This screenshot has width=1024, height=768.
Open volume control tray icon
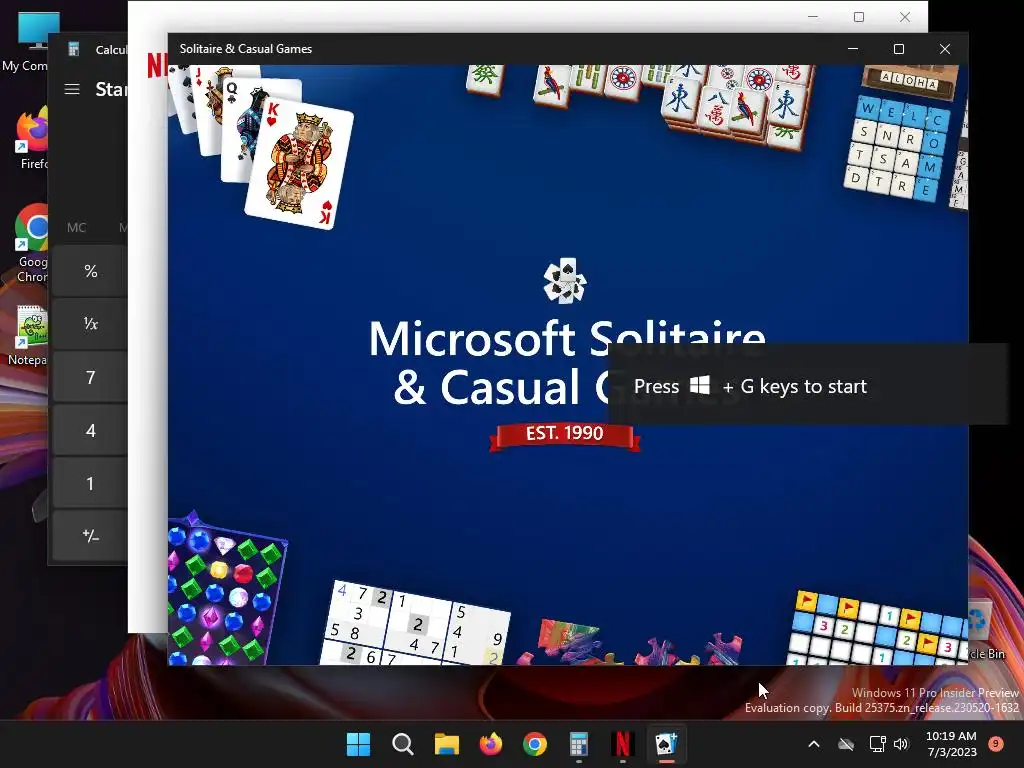901,744
